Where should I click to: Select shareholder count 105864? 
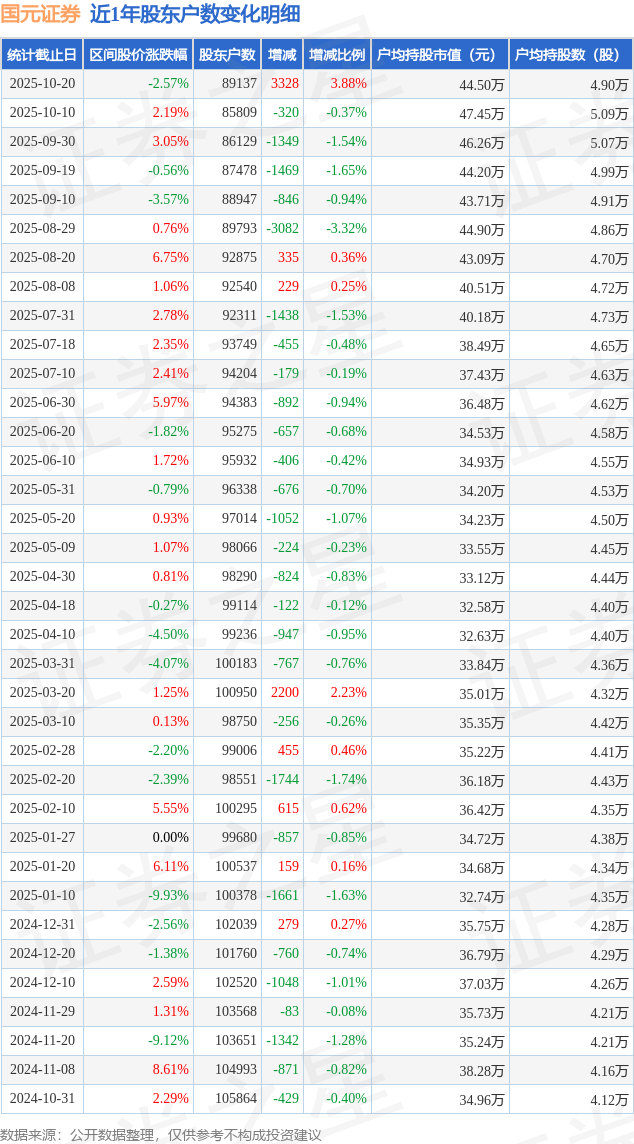coord(236,1099)
